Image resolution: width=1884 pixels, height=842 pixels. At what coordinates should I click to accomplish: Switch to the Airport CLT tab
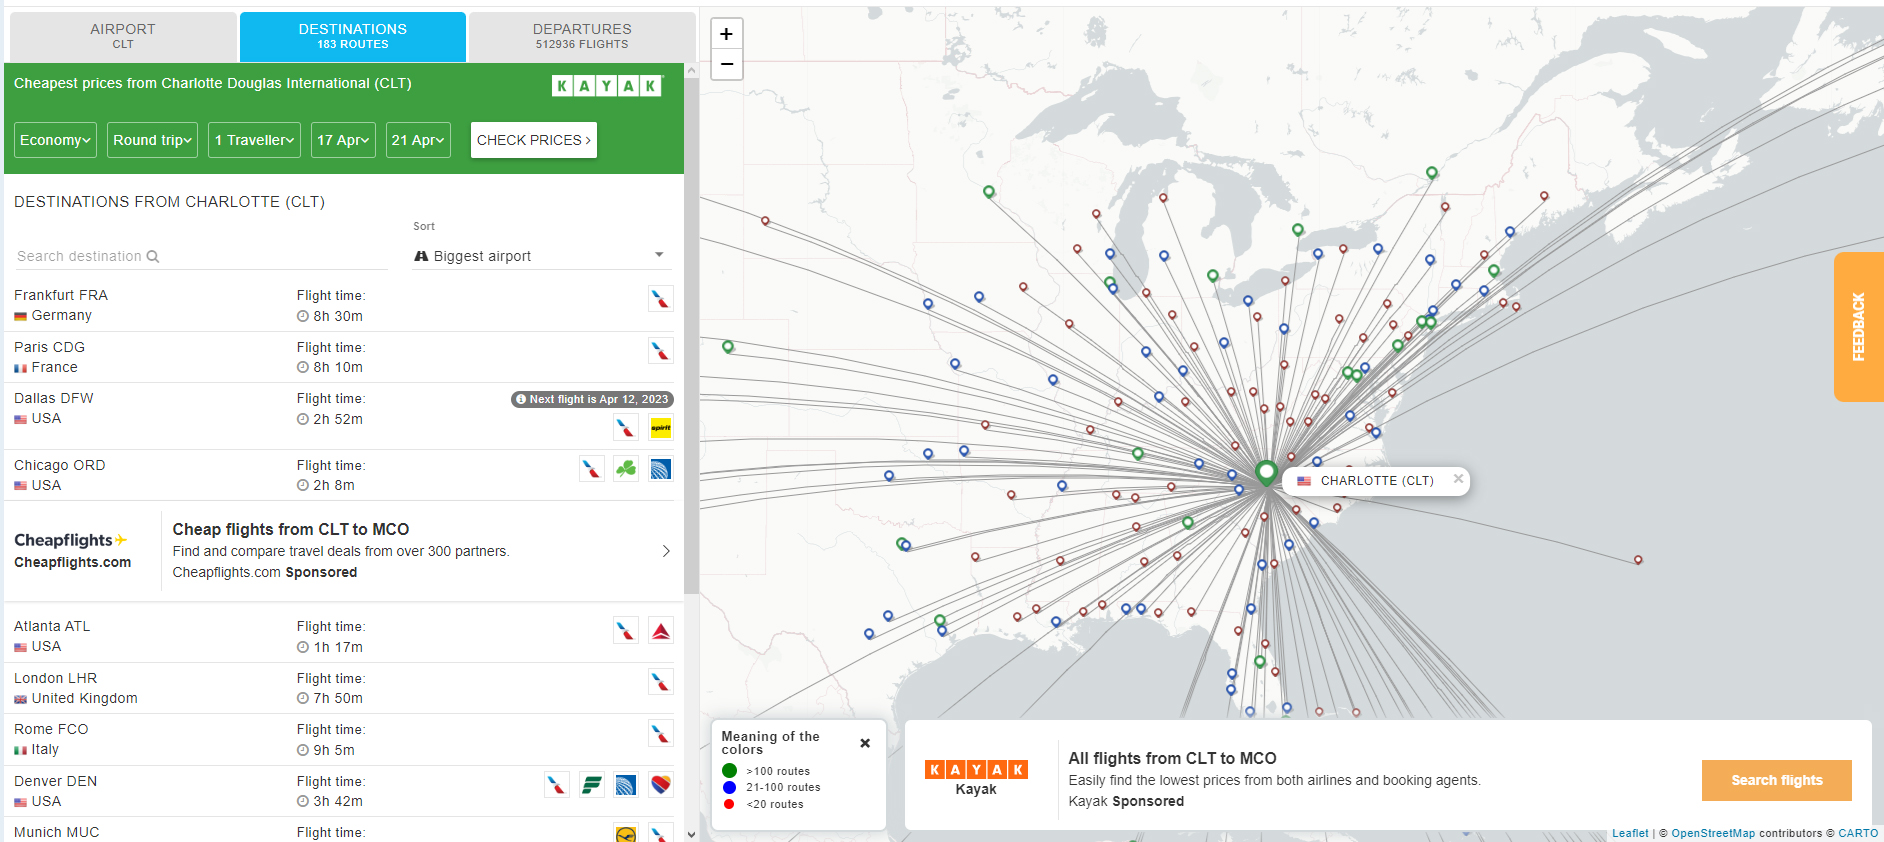coord(123,36)
